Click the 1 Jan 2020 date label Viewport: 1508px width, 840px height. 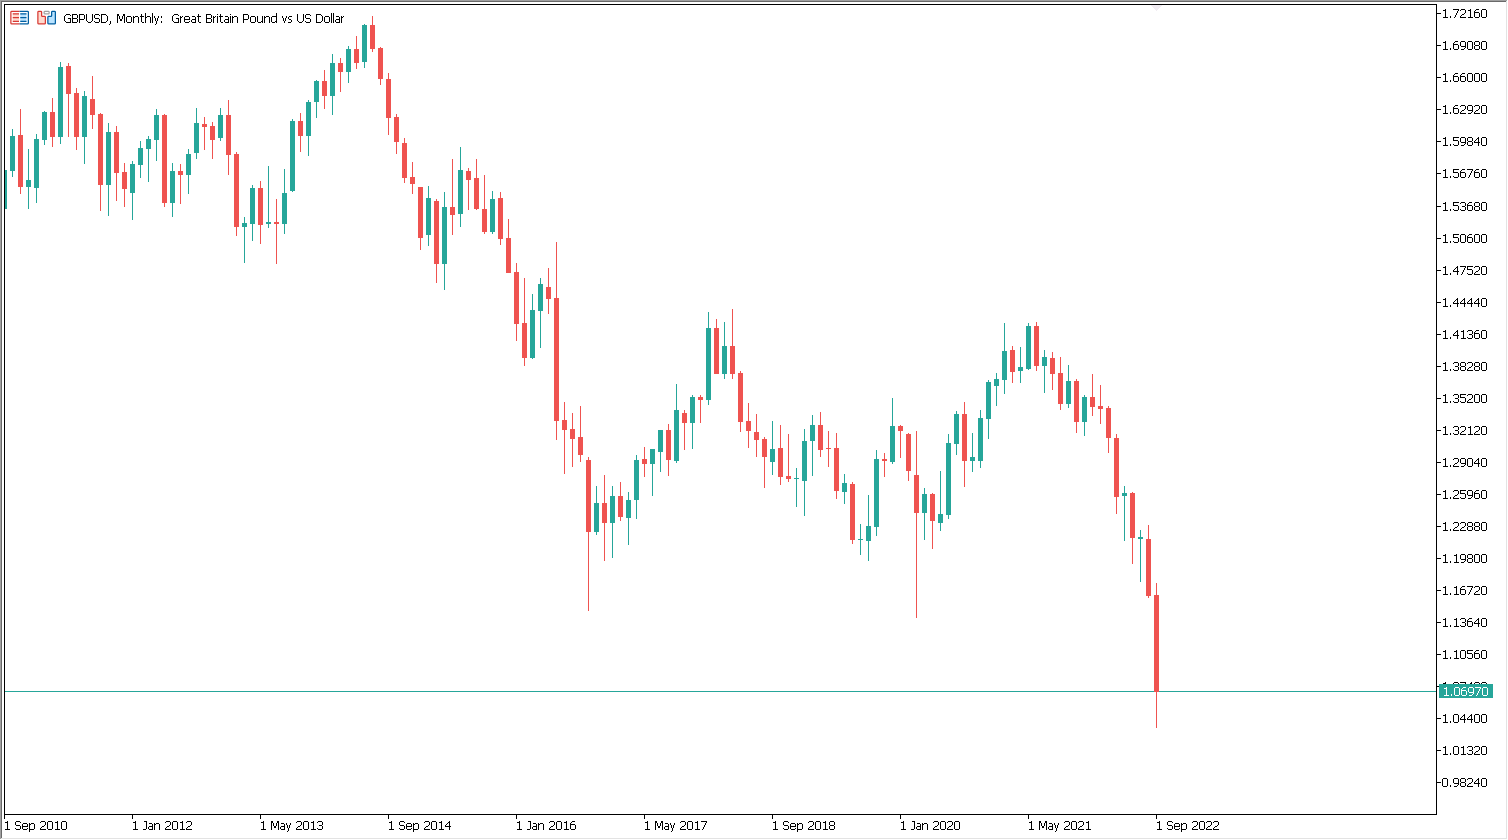pos(931,826)
